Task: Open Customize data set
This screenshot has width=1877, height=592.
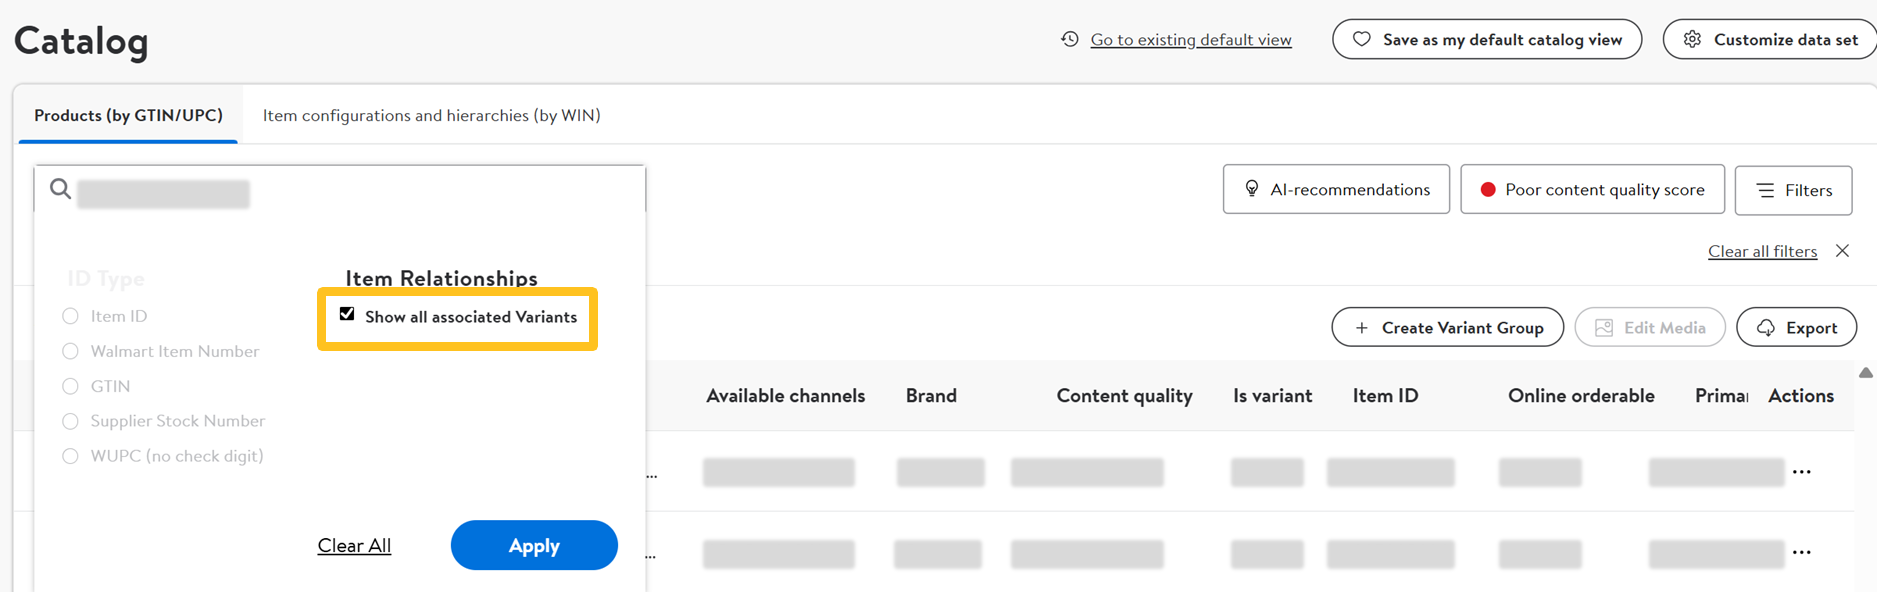Action: [1770, 39]
